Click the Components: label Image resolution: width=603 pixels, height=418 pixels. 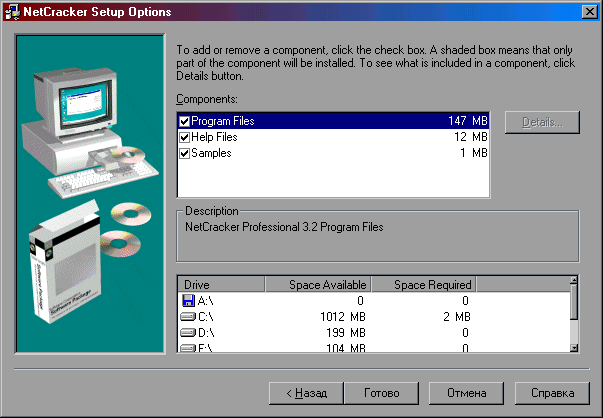(x=207, y=99)
